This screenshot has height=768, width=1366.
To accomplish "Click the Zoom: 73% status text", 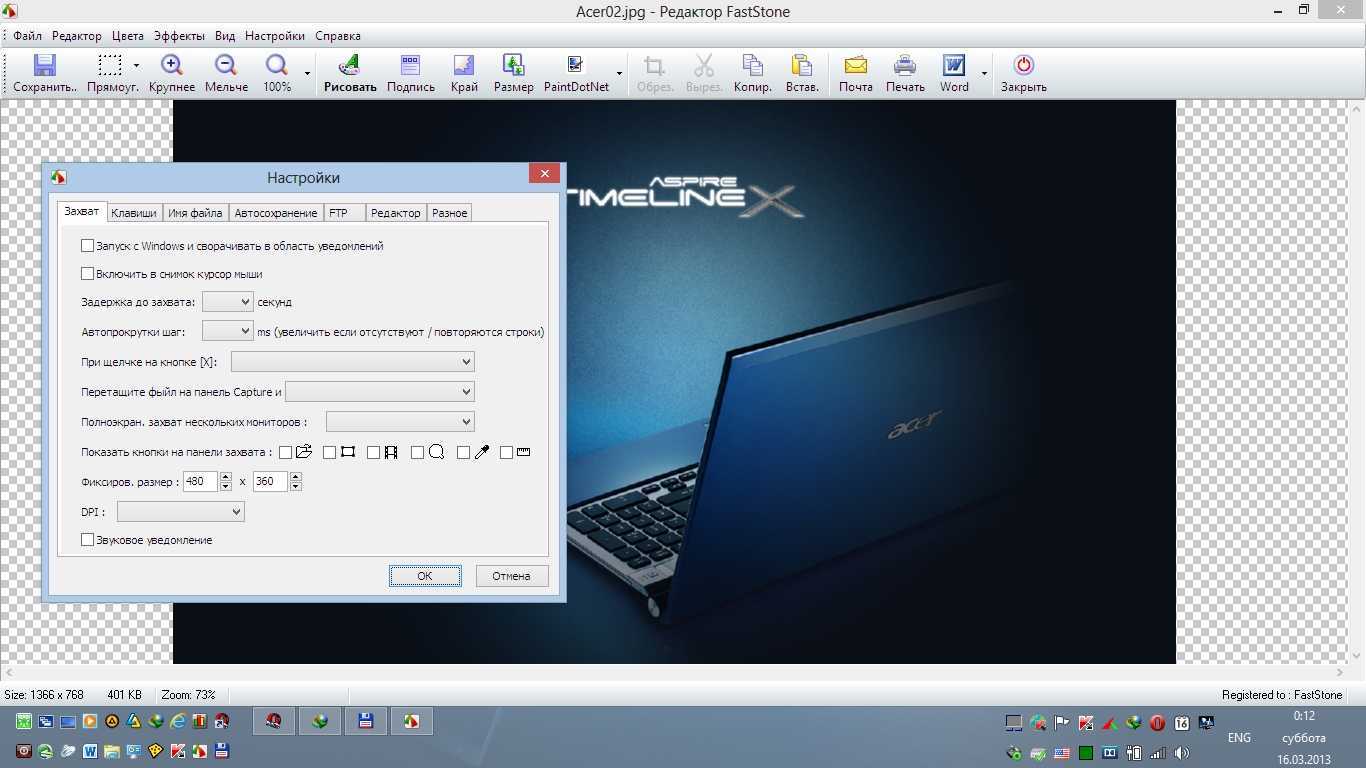I will 189,694.
